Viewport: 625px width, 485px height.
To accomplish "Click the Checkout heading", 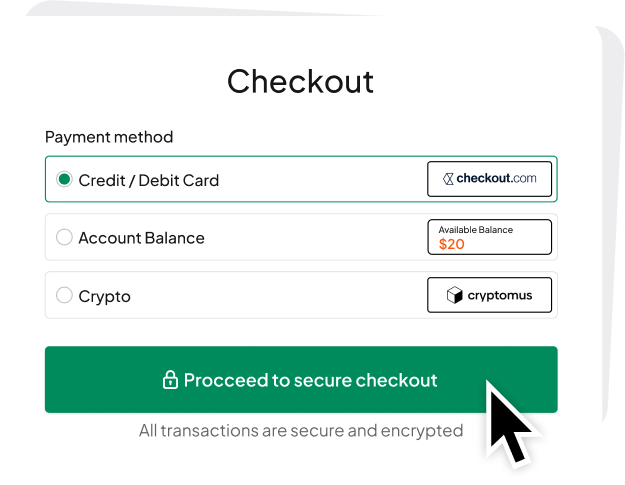I will coord(300,81).
